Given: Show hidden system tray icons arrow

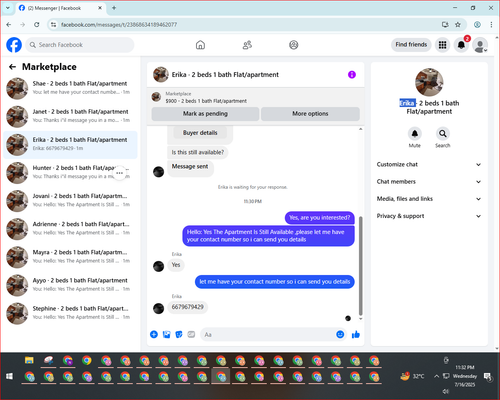Looking at the screenshot, I should [436, 376].
